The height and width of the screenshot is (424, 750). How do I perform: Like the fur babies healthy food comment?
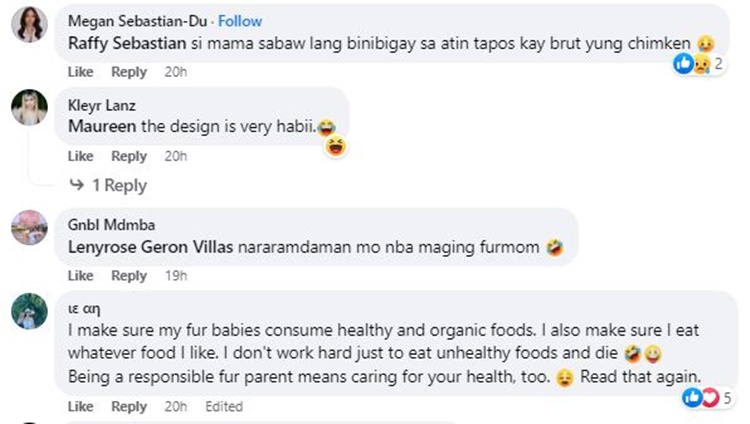pyautogui.click(x=80, y=407)
